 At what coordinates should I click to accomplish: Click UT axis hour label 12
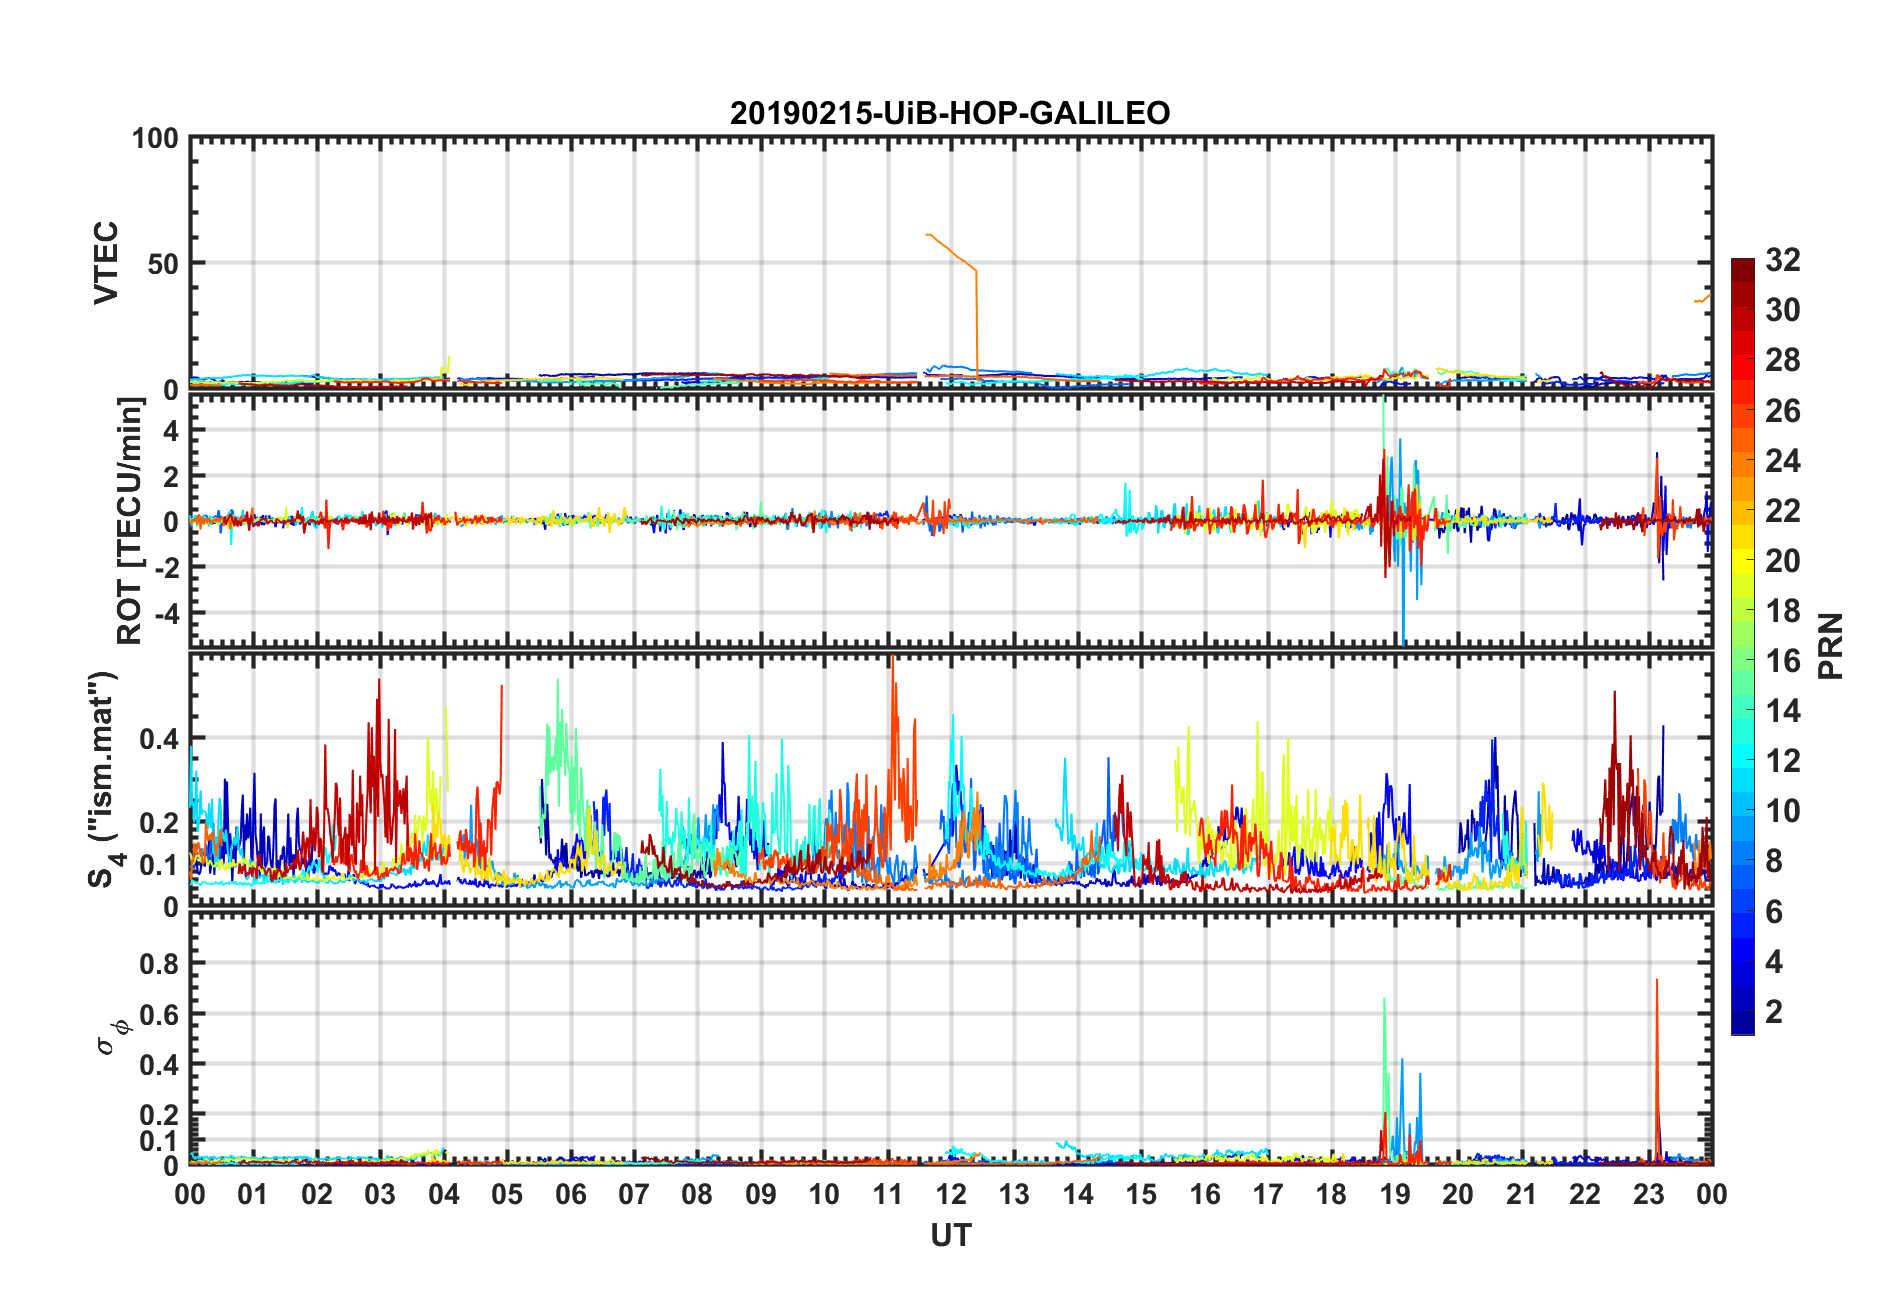pyautogui.click(x=951, y=1194)
